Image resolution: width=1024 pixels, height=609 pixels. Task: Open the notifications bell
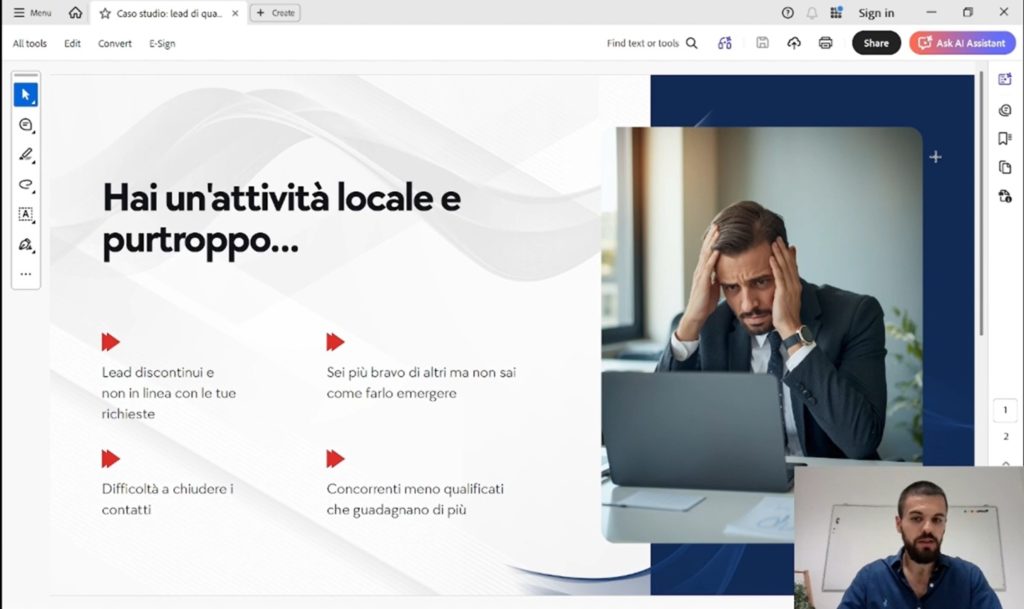coord(812,13)
